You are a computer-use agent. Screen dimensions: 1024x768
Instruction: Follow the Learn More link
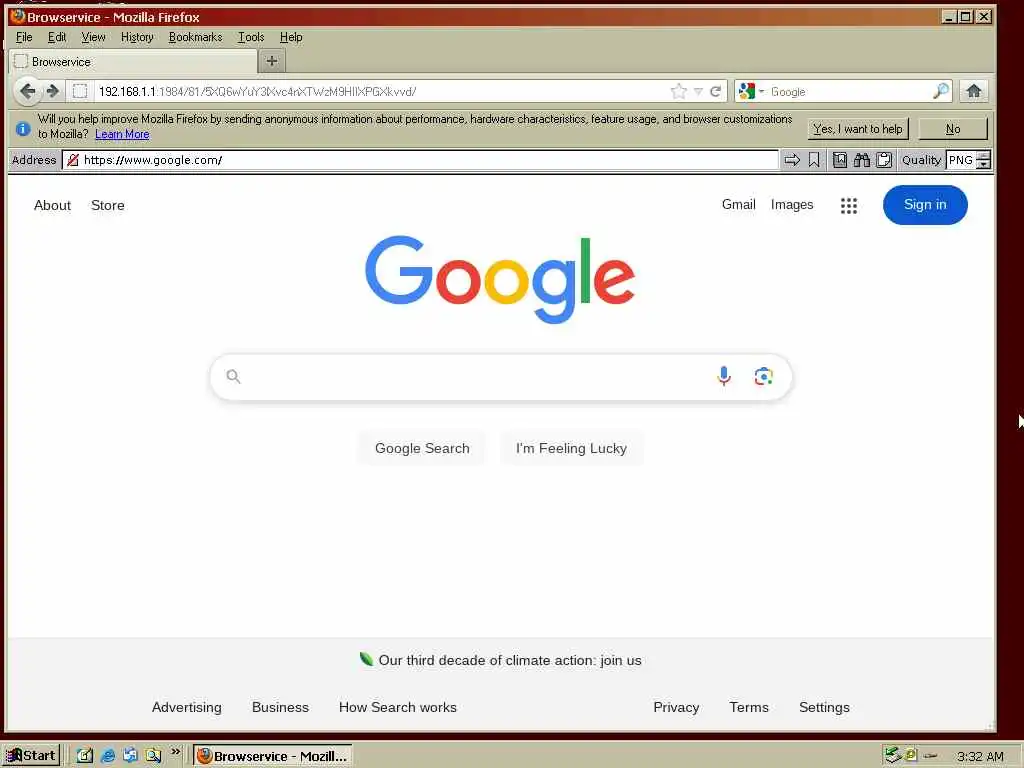(x=122, y=135)
